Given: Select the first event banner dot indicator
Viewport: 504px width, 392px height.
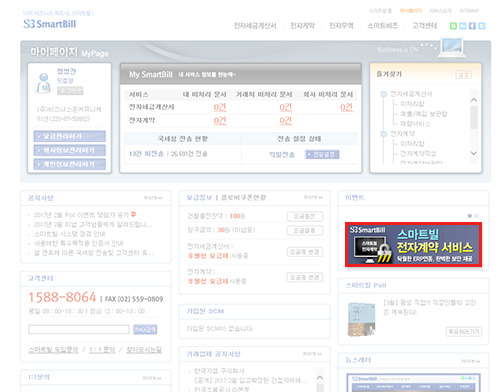Looking at the screenshot, I should pos(470,216).
